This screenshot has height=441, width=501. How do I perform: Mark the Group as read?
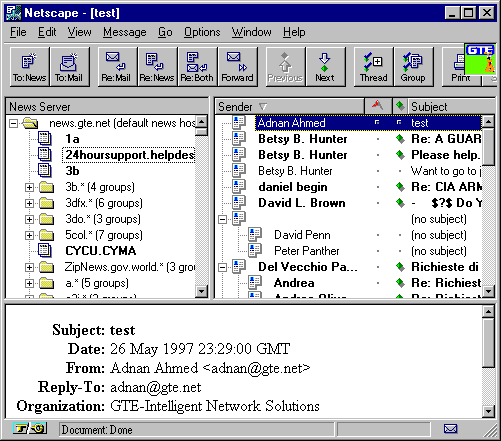(x=413, y=67)
